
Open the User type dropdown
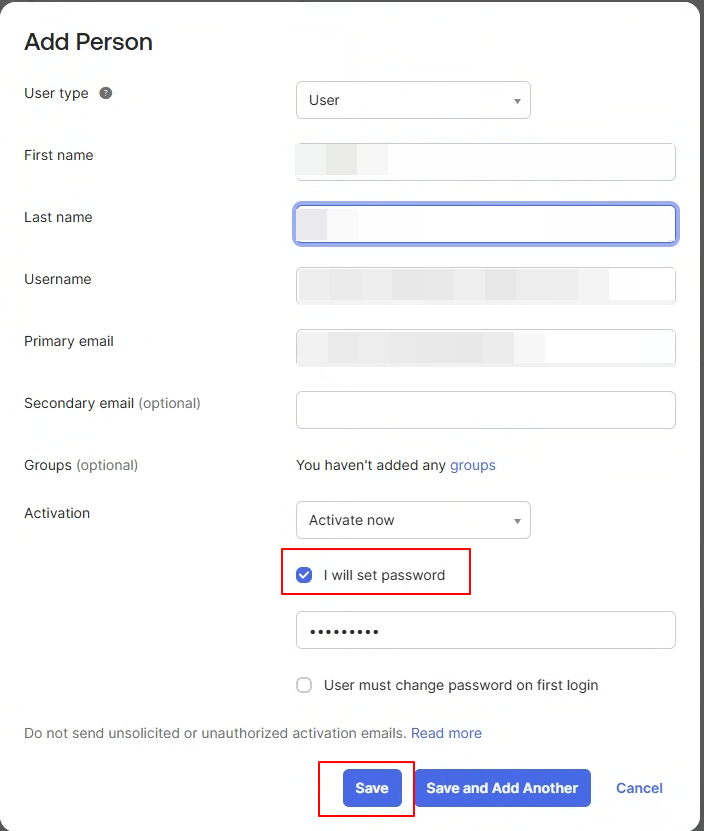(413, 100)
